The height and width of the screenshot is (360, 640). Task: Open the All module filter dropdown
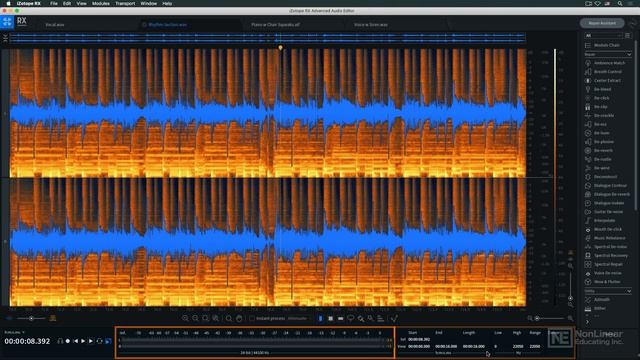[603, 36]
